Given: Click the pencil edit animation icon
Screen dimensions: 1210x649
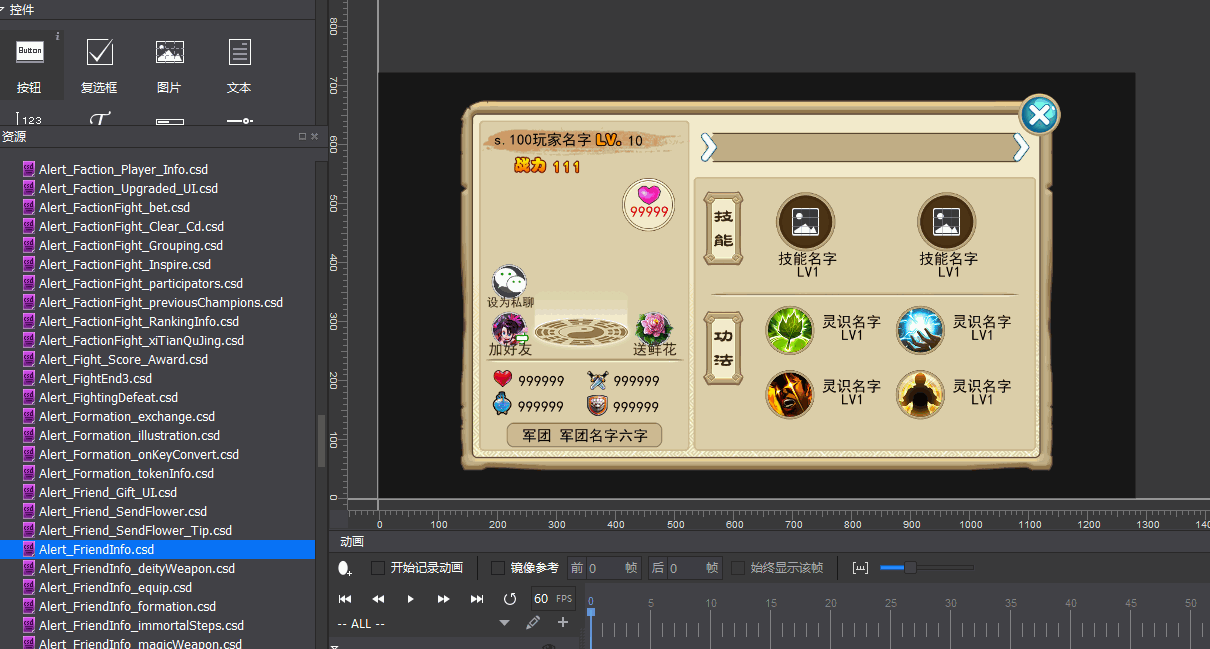Looking at the screenshot, I should tap(533, 623).
